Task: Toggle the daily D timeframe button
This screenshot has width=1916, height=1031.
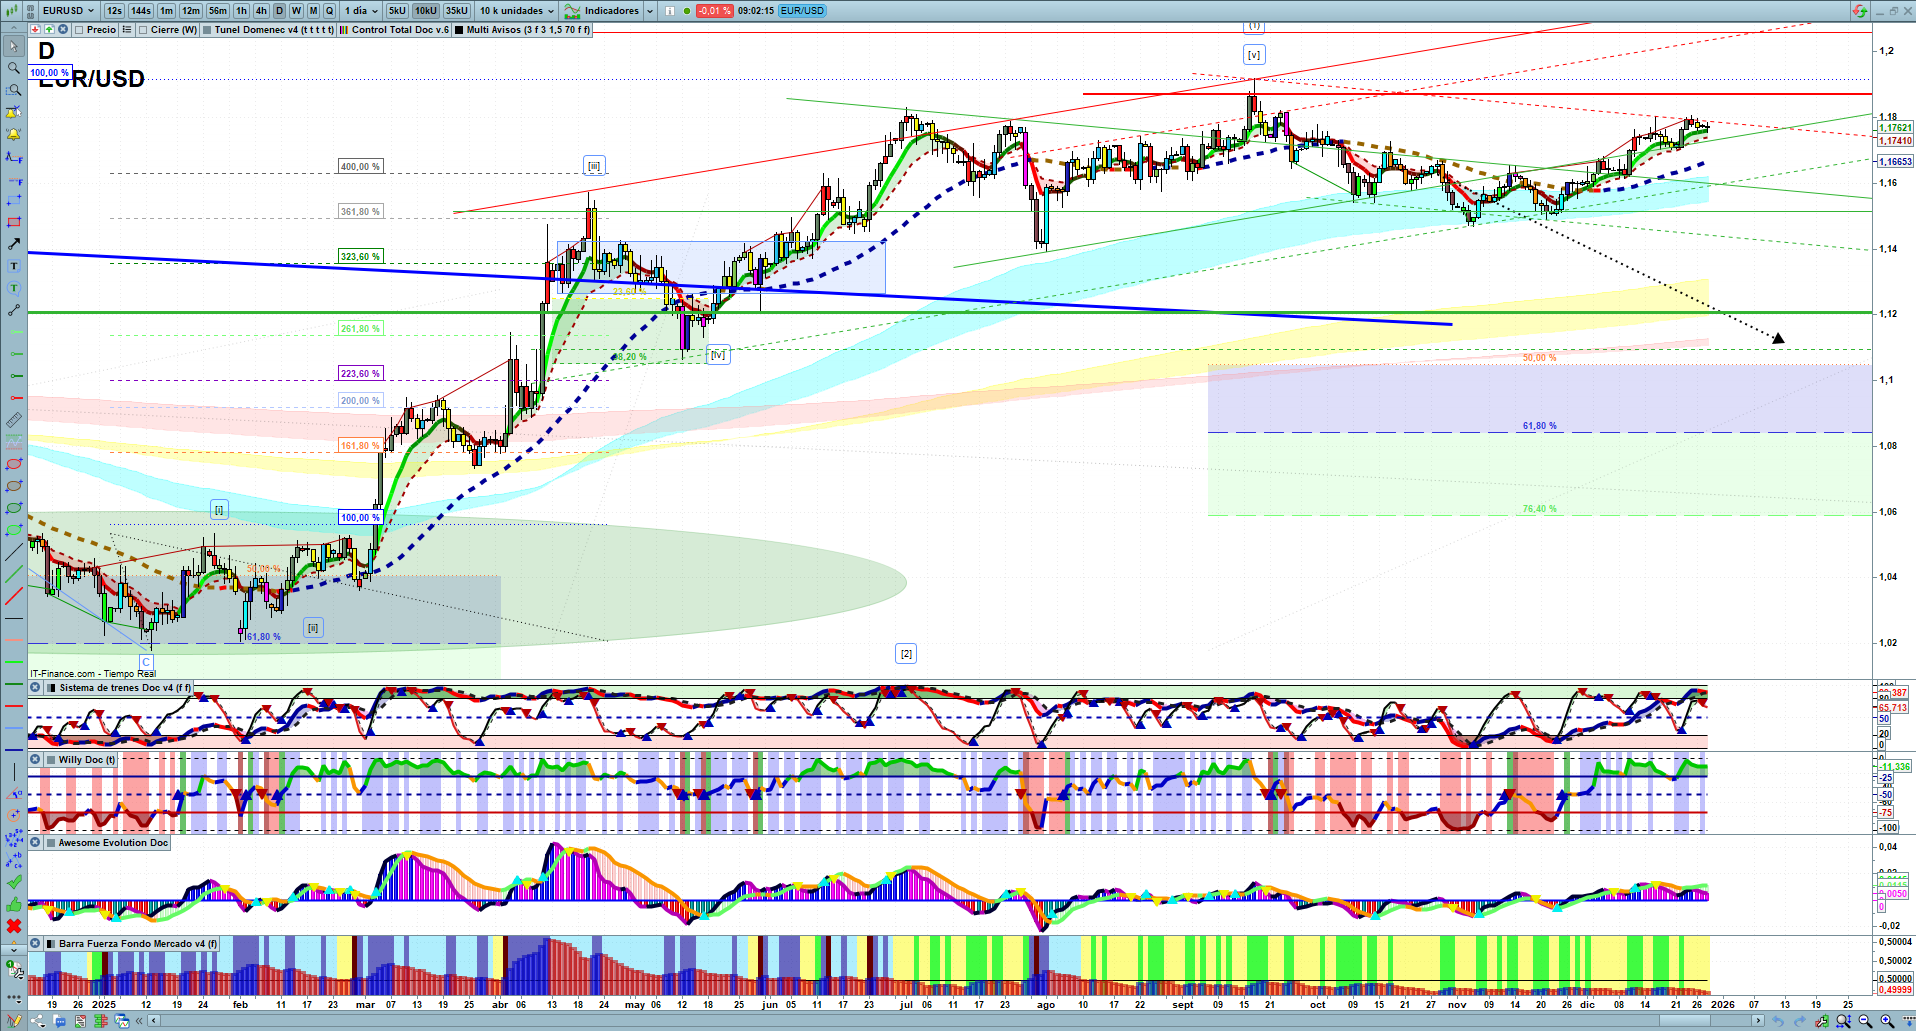Action: (280, 11)
